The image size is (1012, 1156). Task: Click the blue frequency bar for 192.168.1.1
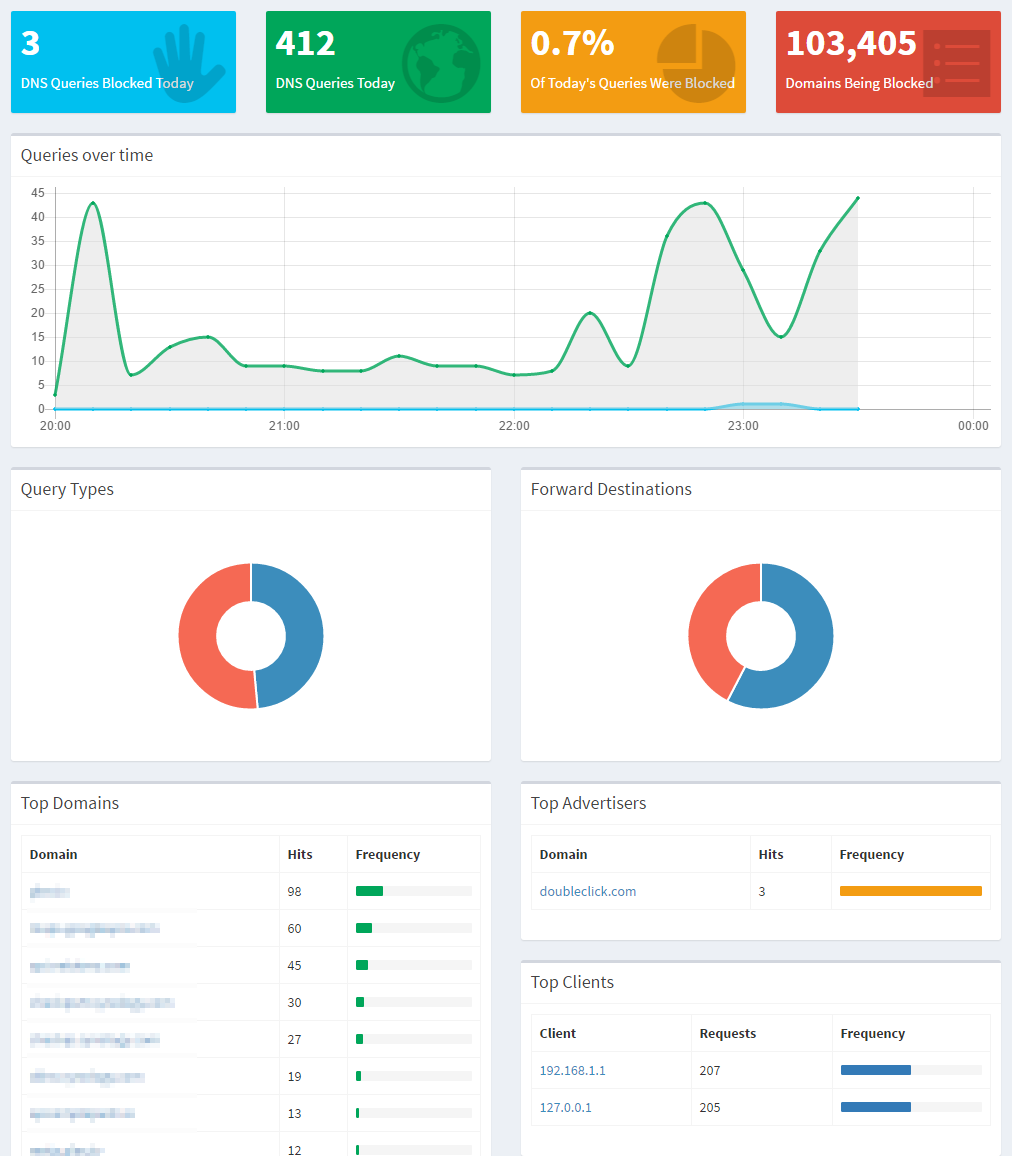click(x=875, y=1070)
